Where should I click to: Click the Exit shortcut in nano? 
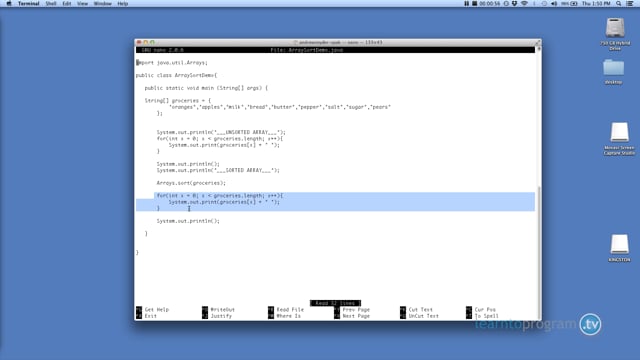pyautogui.click(x=146, y=316)
